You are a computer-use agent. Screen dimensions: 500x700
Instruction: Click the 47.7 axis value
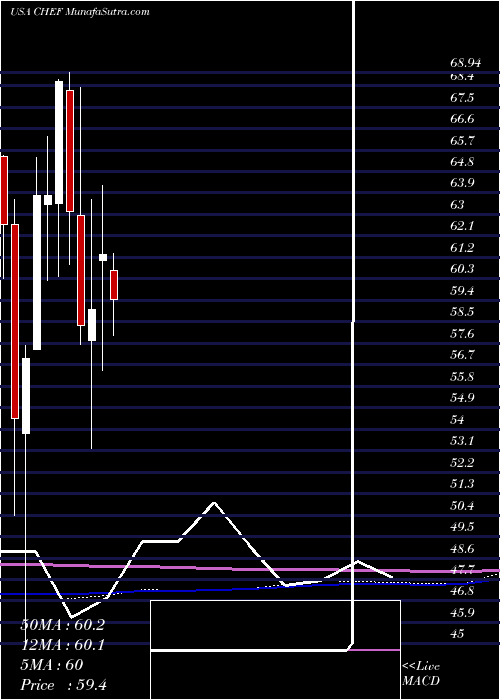point(462,571)
